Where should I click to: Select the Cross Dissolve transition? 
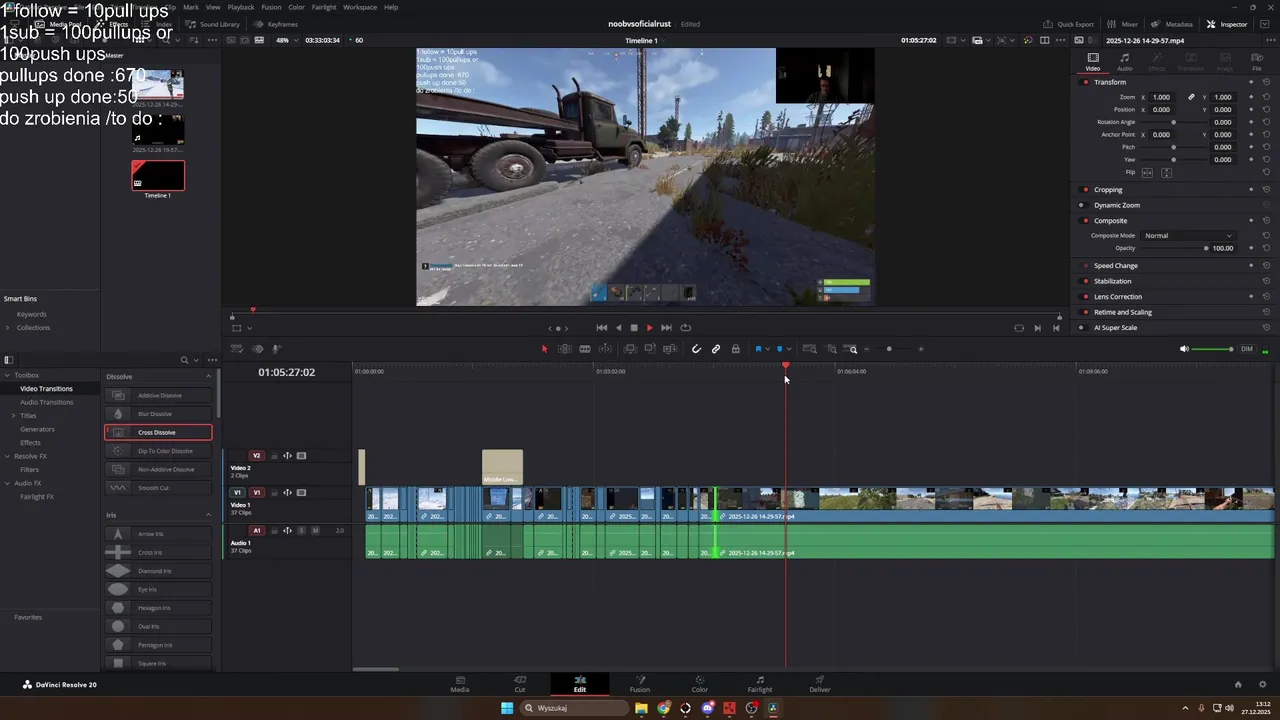158,432
